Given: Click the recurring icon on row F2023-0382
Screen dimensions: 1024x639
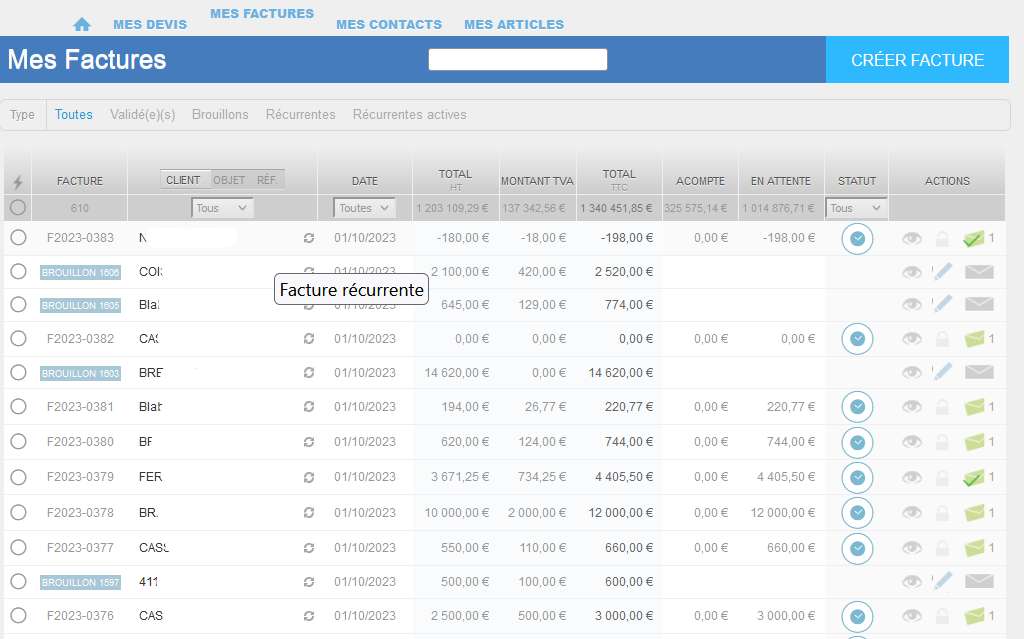Looking at the screenshot, I should coord(309,338).
